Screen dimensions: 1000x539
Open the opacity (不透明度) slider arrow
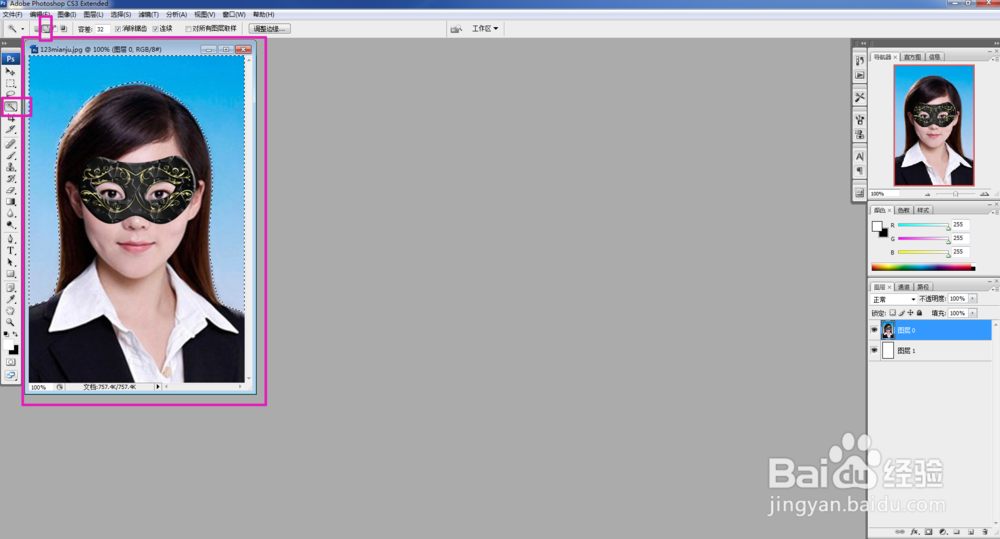tap(973, 299)
